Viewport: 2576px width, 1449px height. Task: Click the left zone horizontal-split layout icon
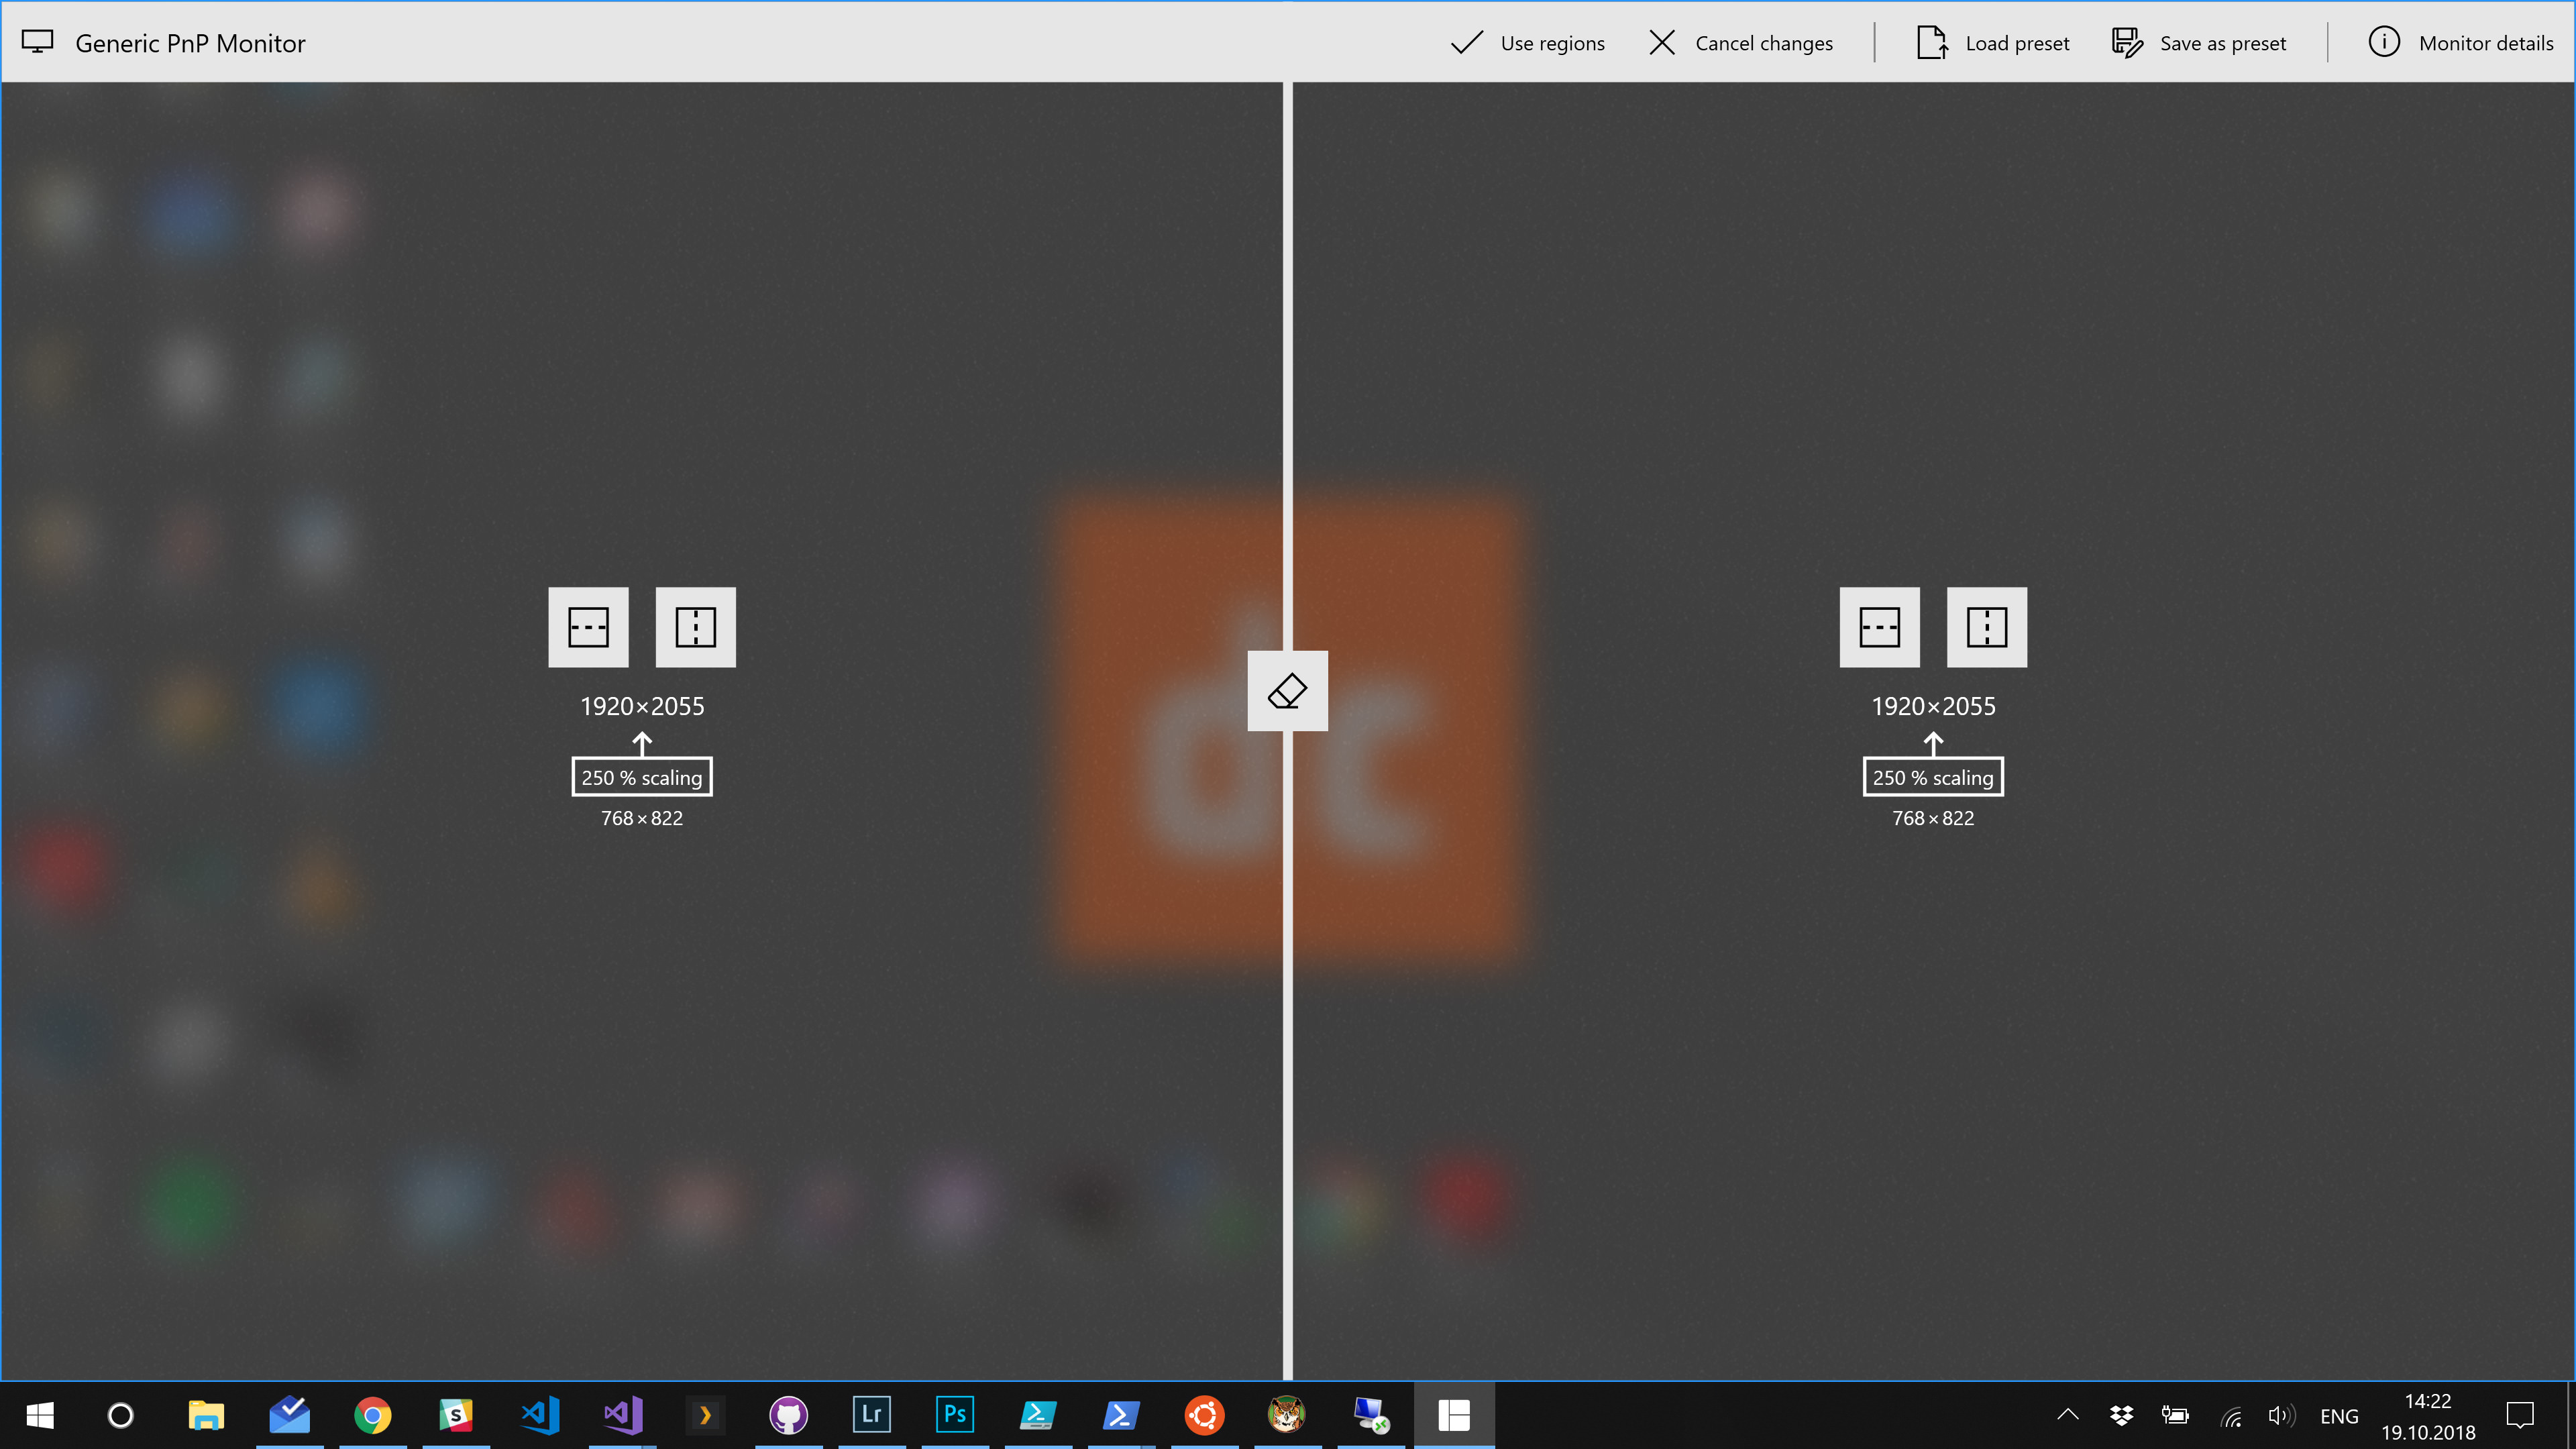tap(589, 627)
